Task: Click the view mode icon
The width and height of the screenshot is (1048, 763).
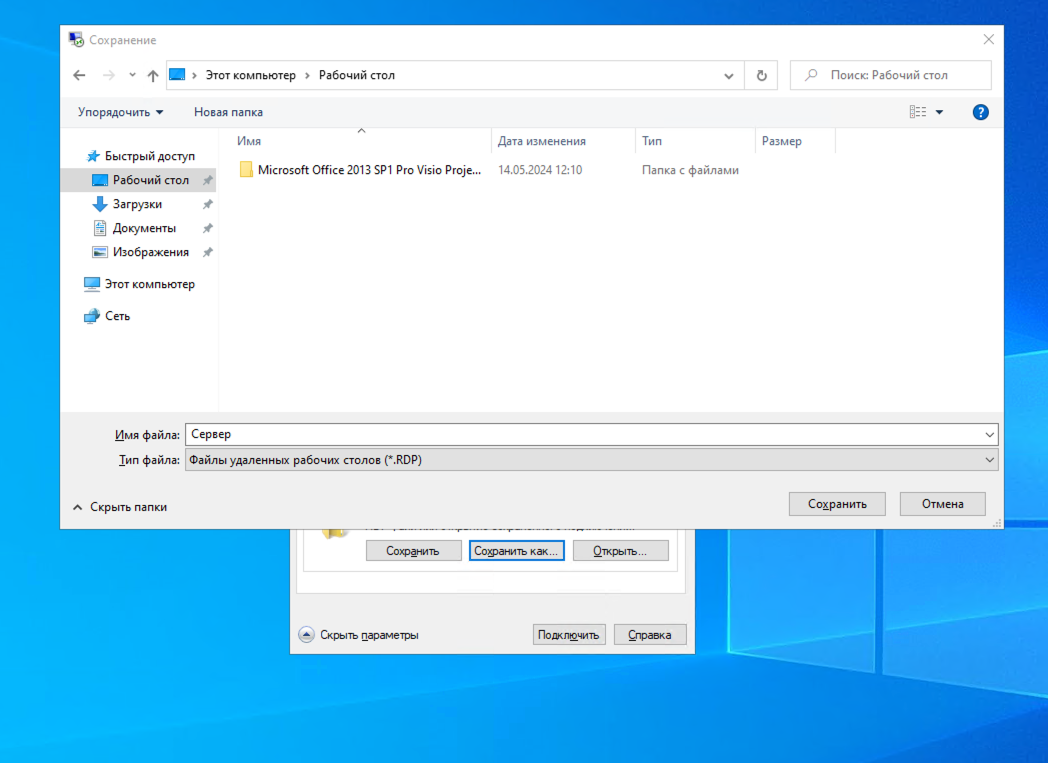Action: 917,112
